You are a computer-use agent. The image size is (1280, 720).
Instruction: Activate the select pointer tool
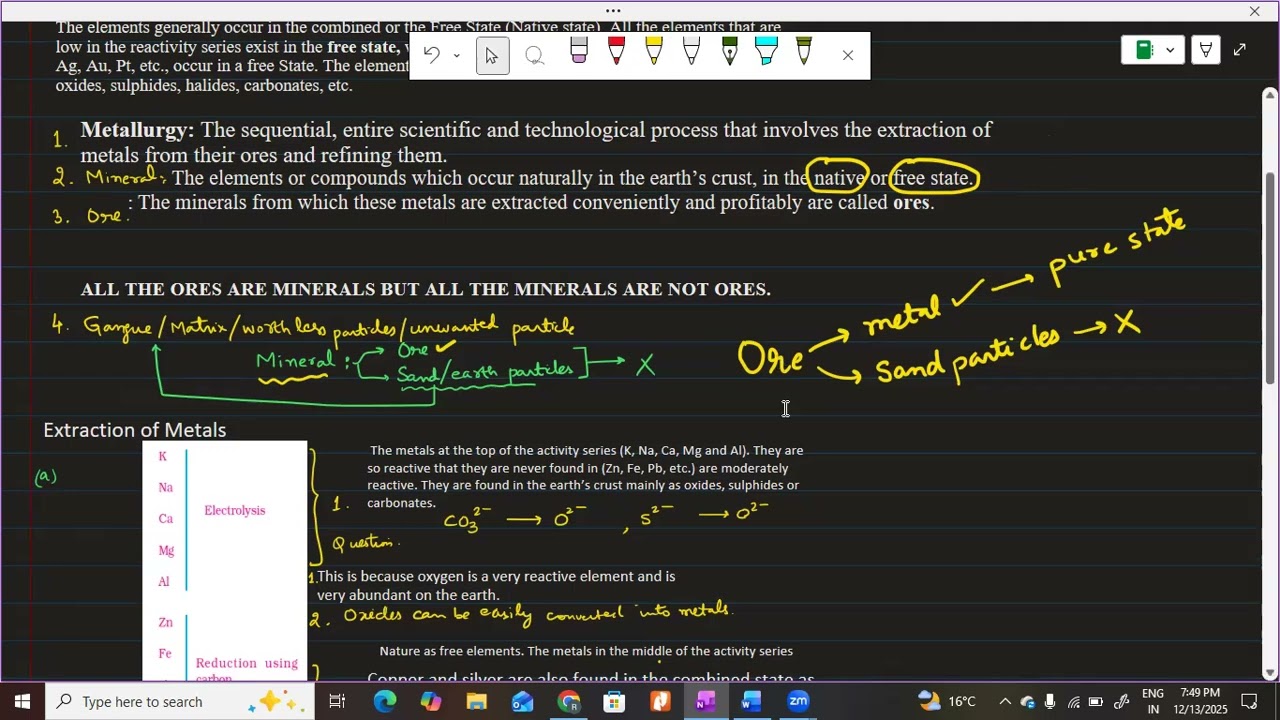point(492,55)
